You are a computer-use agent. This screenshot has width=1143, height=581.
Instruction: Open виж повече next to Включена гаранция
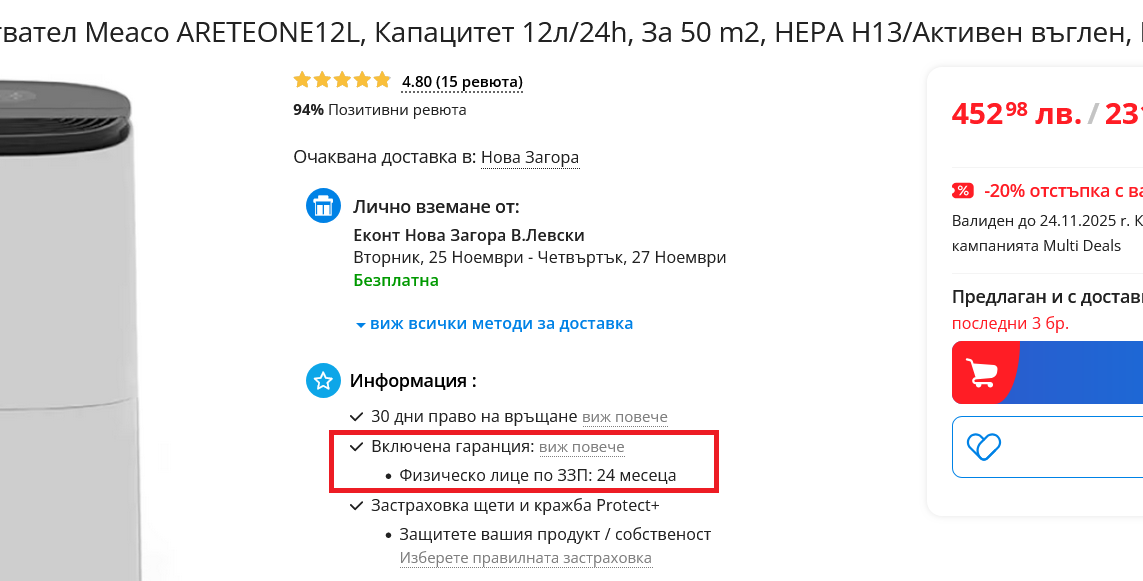click(x=582, y=447)
